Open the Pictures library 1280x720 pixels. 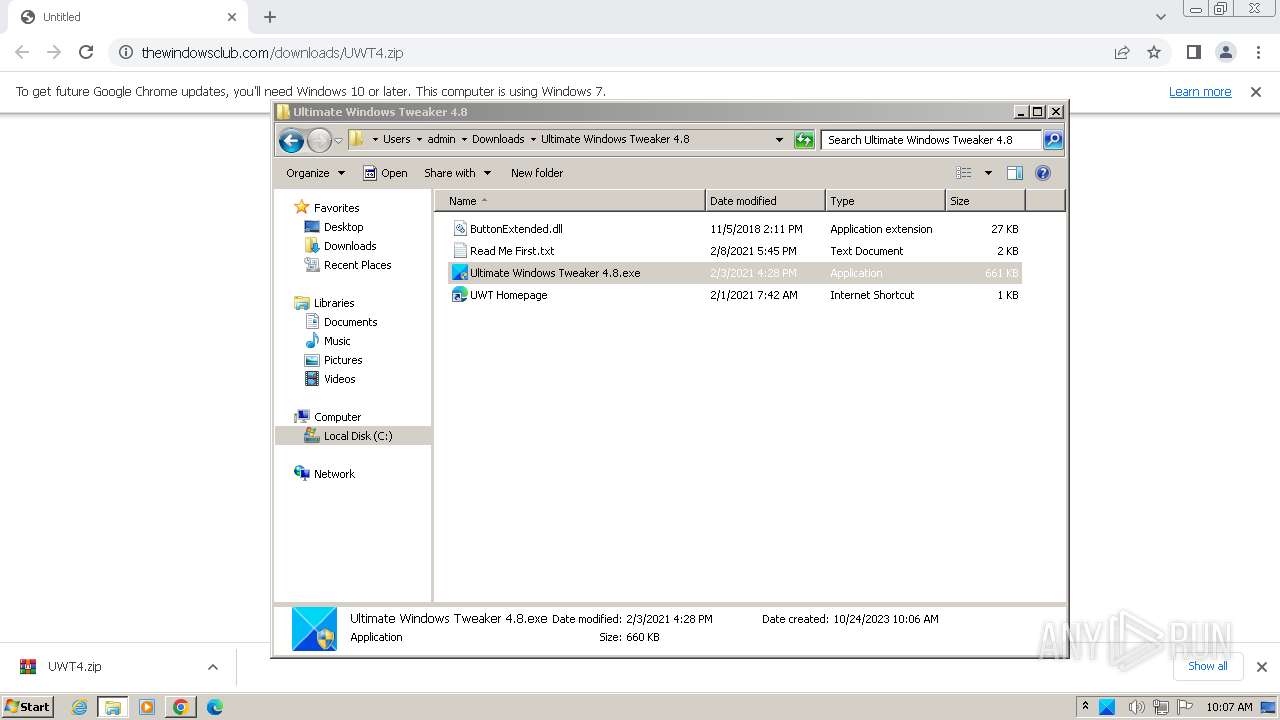click(x=343, y=360)
